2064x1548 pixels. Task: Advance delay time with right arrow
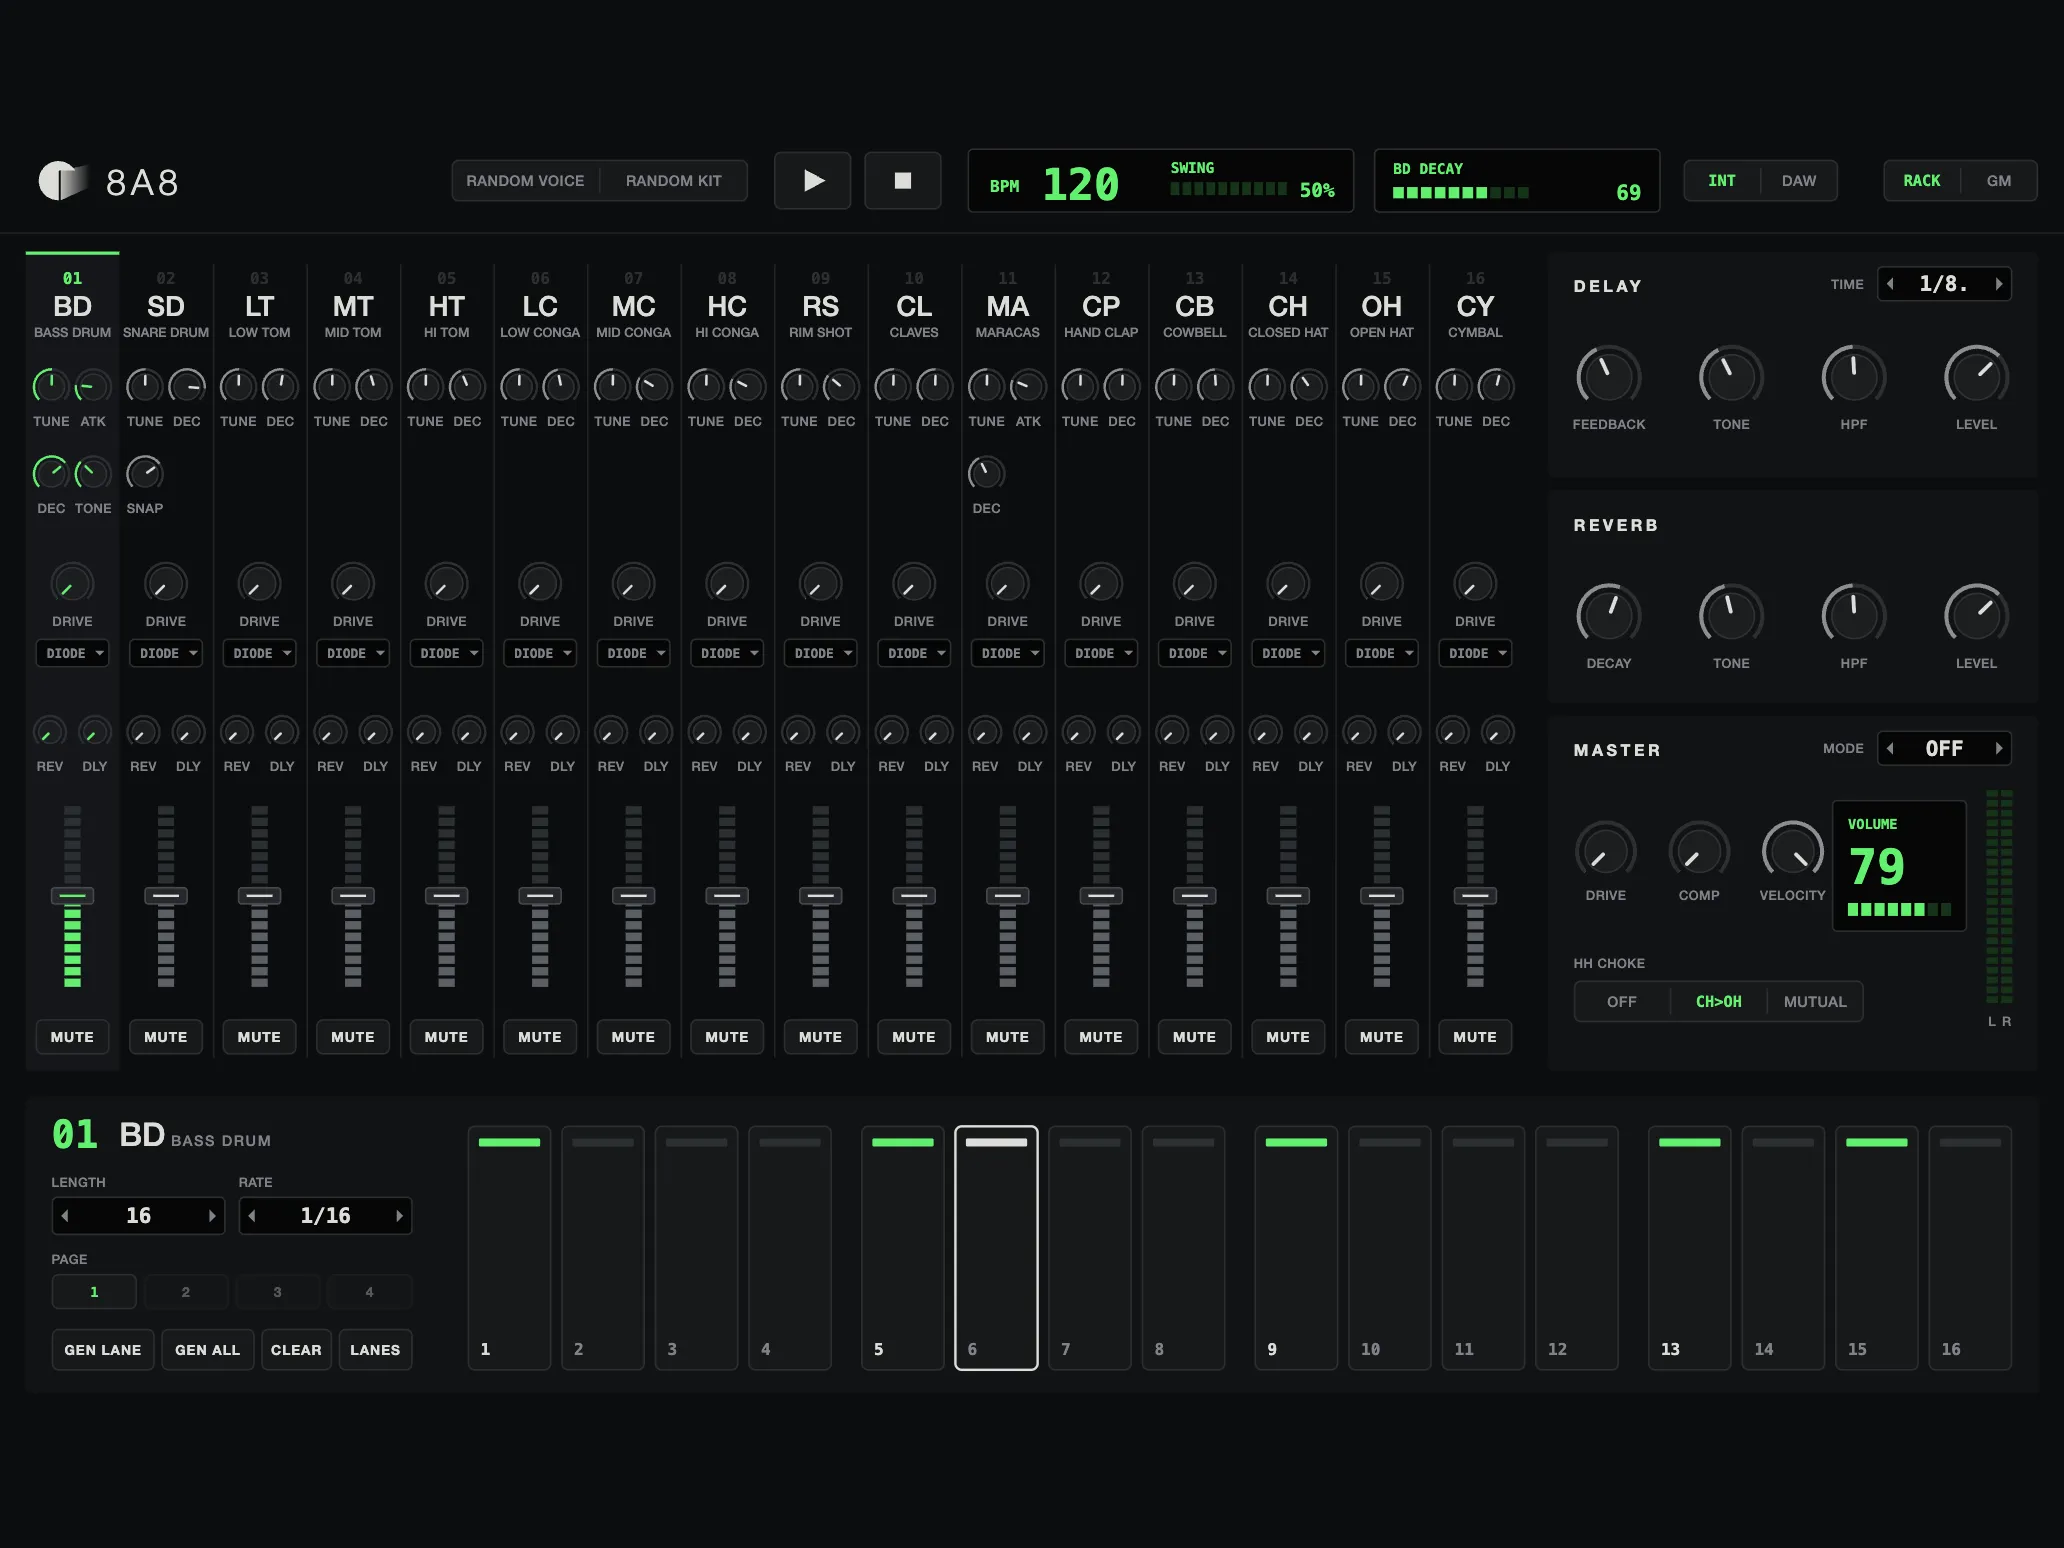[1998, 284]
